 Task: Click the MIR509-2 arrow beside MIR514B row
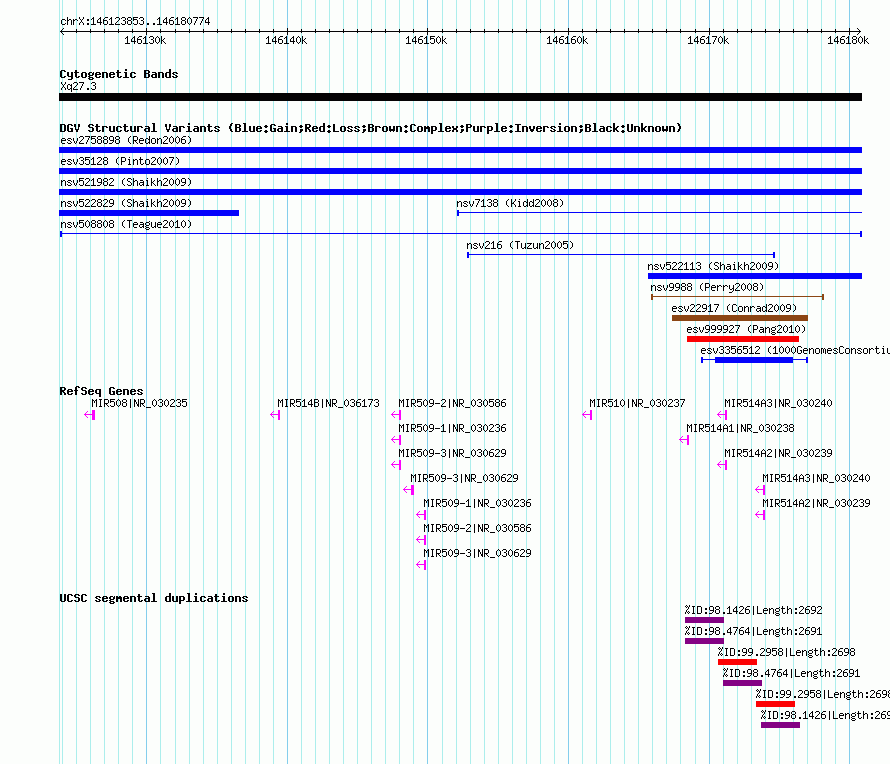[396, 415]
